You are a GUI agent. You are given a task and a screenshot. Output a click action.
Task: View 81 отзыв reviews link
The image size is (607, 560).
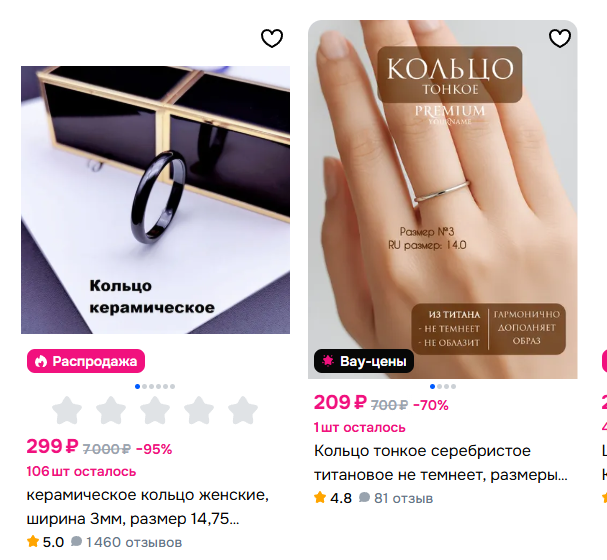(x=403, y=498)
